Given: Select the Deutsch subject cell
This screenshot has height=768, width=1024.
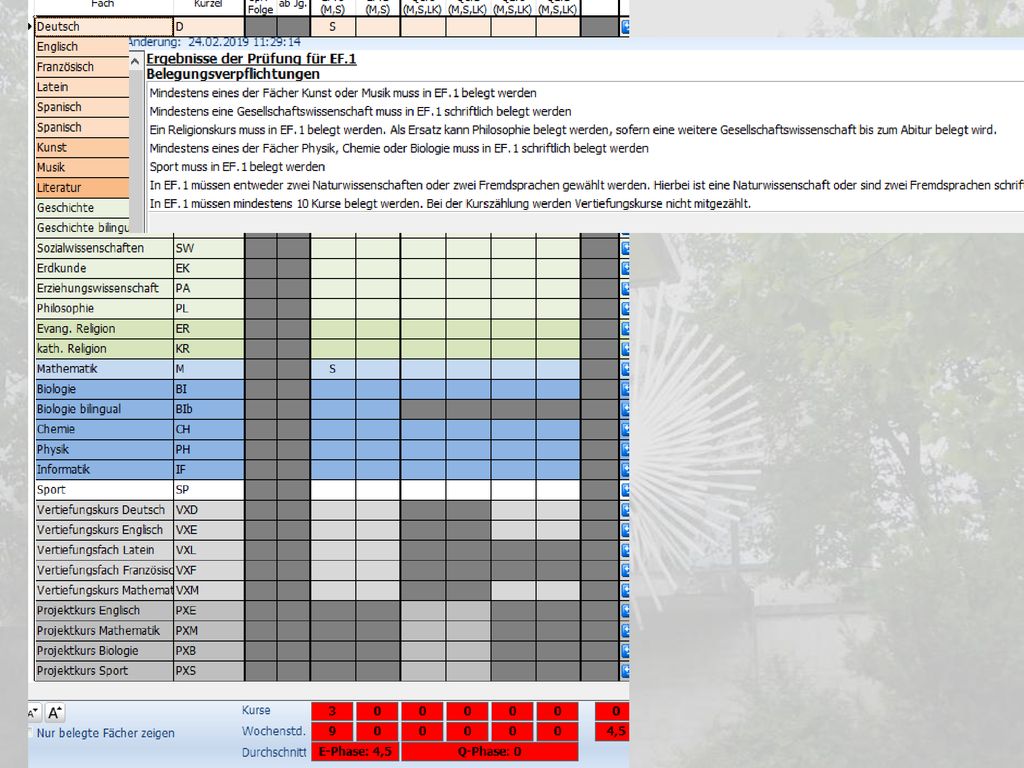Looking at the screenshot, I should [x=104, y=27].
